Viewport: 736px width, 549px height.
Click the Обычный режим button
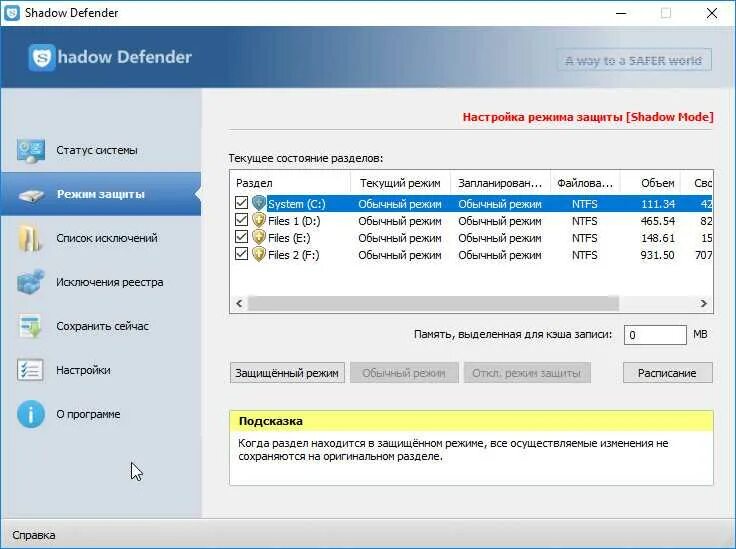click(x=404, y=373)
